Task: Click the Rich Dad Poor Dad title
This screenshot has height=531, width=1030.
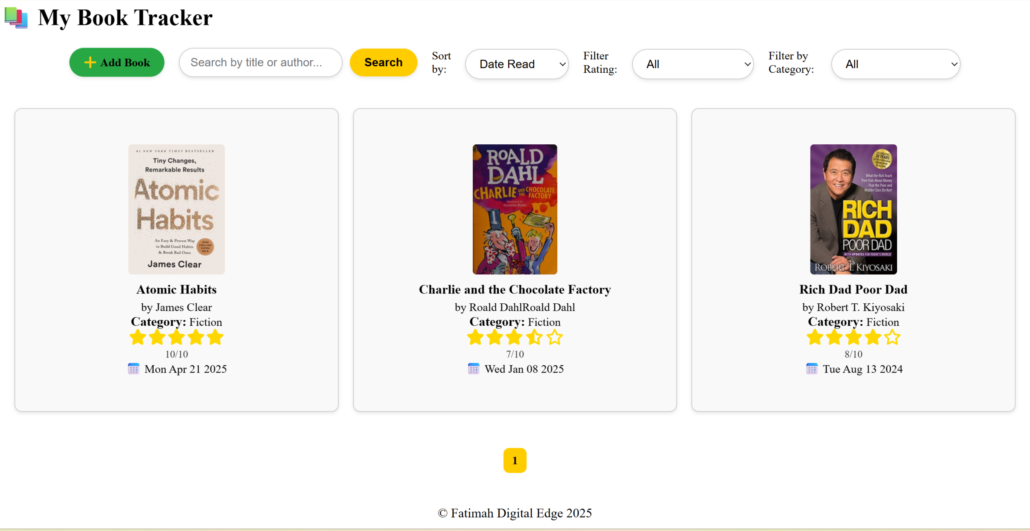Action: pyautogui.click(x=853, y=289)
